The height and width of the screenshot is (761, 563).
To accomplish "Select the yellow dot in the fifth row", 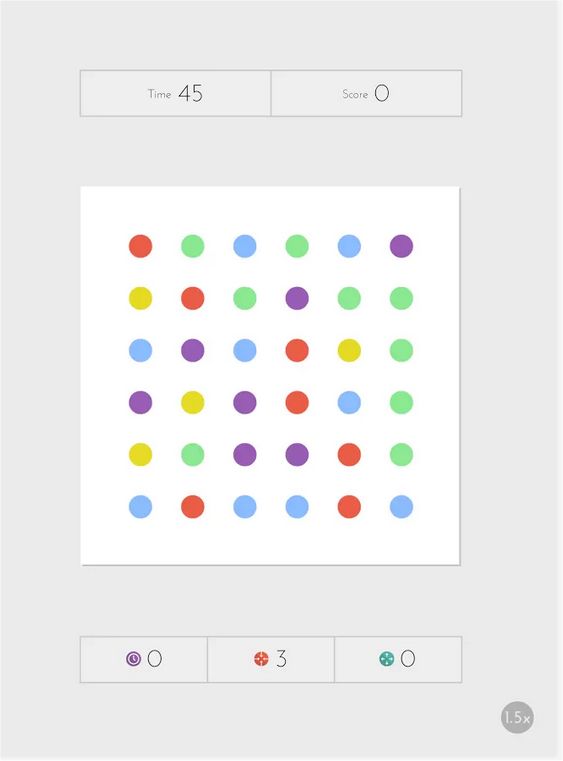I will (140, 454).
